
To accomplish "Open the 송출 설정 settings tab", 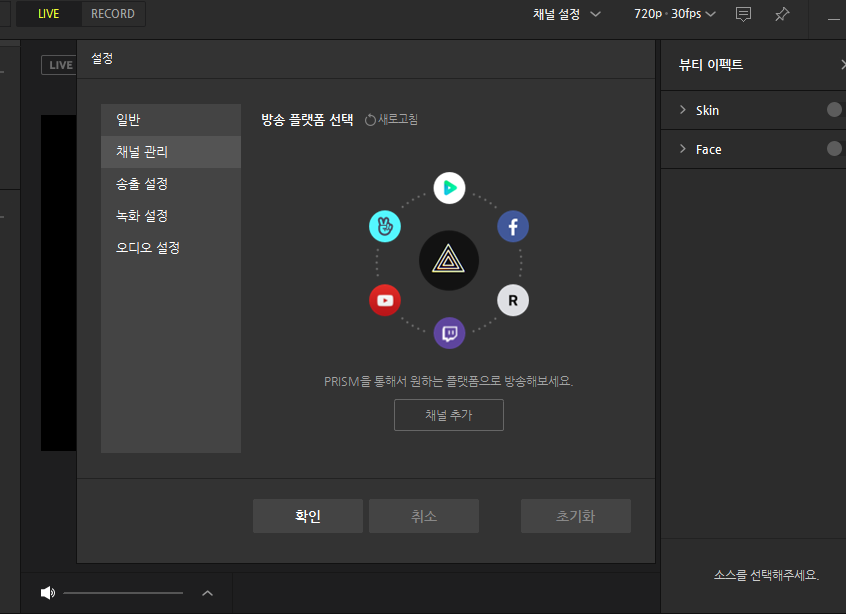I will tap(170, 183).
